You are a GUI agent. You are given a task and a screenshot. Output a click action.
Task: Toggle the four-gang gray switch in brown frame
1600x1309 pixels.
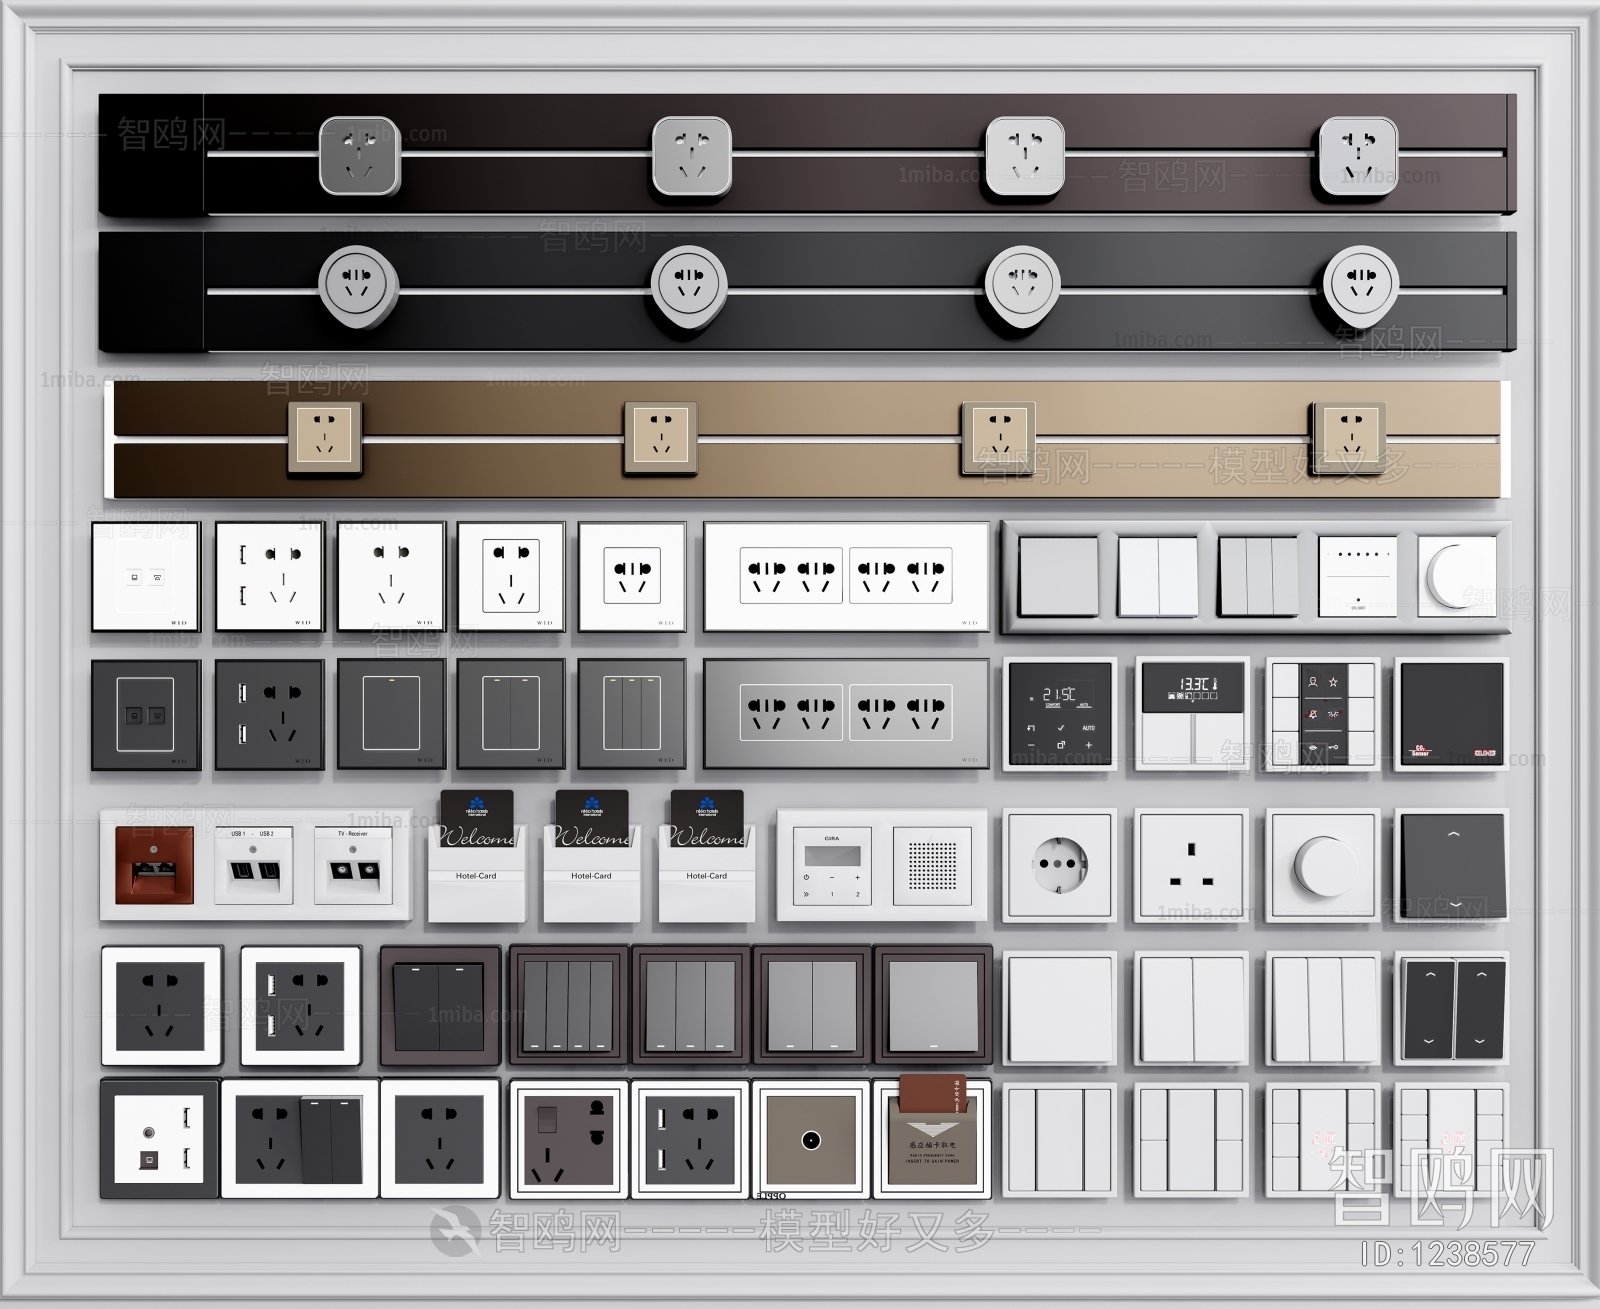pos(569,1004)
